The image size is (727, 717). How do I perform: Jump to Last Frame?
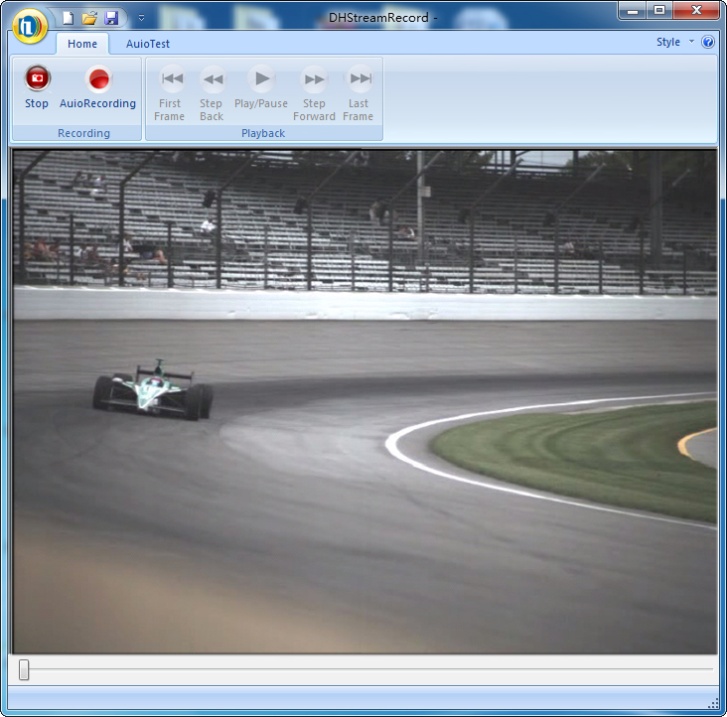pyautogui.click(x=359, y=79)
